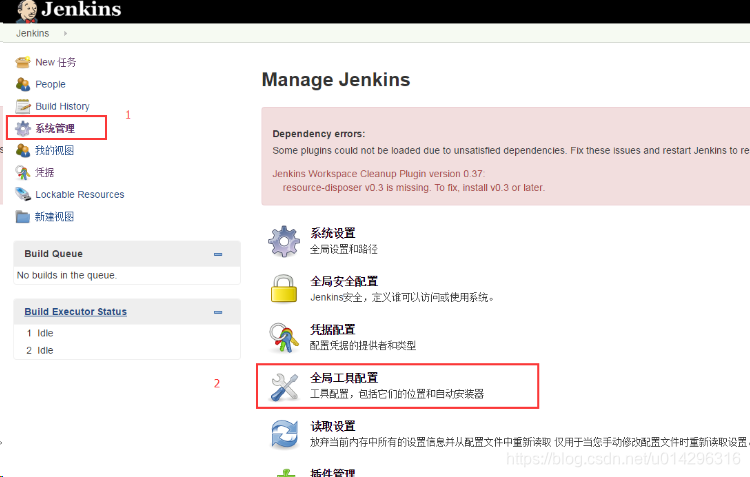Expand the breadcrumb arrow after Jenkins

[65, 33]
